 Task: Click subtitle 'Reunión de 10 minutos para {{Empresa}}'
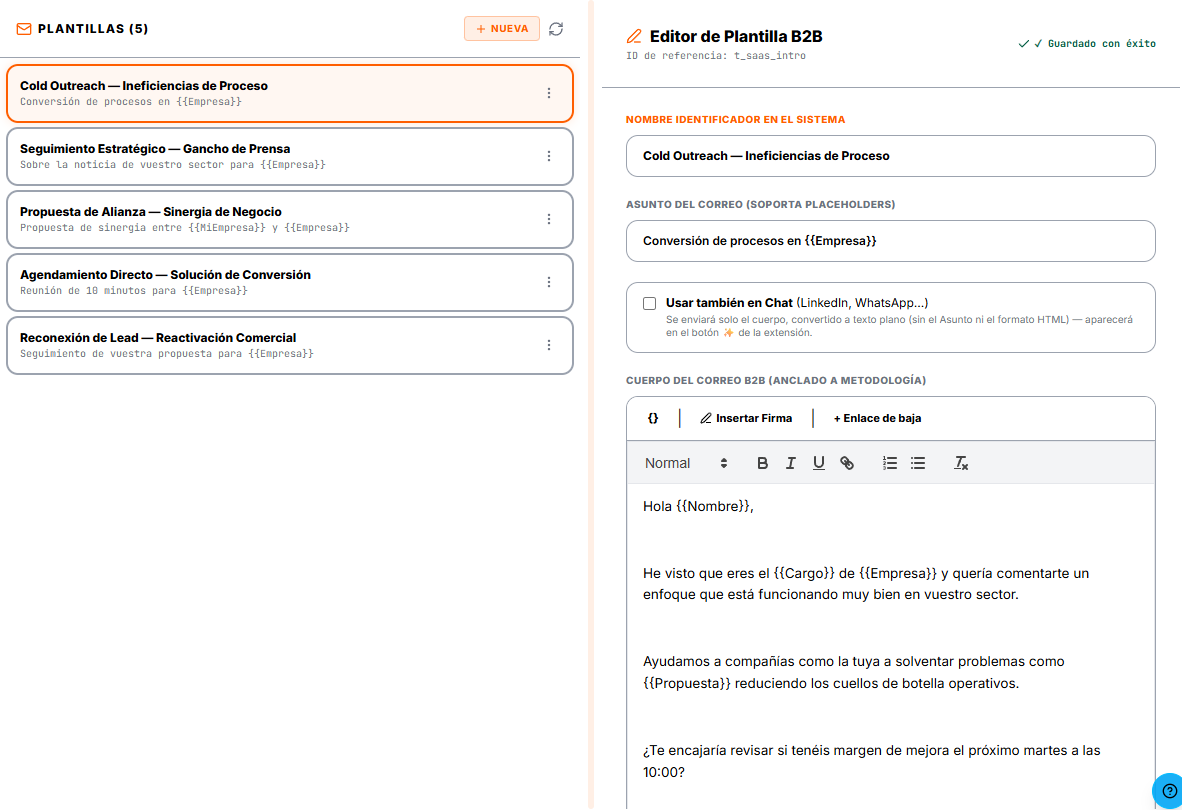coord(133,291)
